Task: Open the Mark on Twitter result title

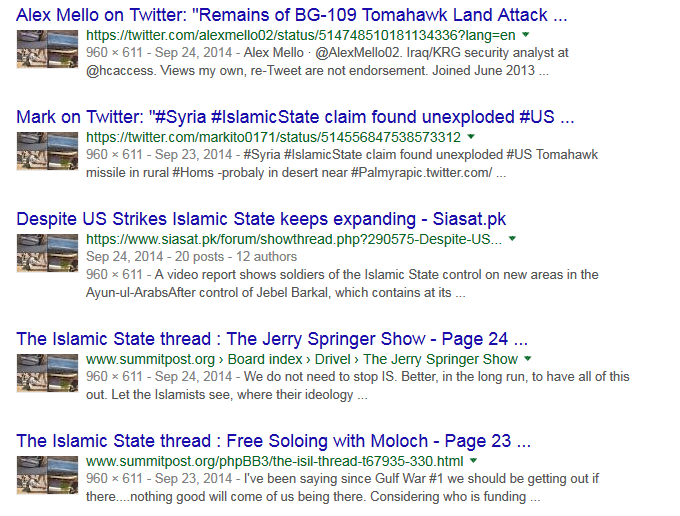Action: pyautogui.click(x=295, y=116)
